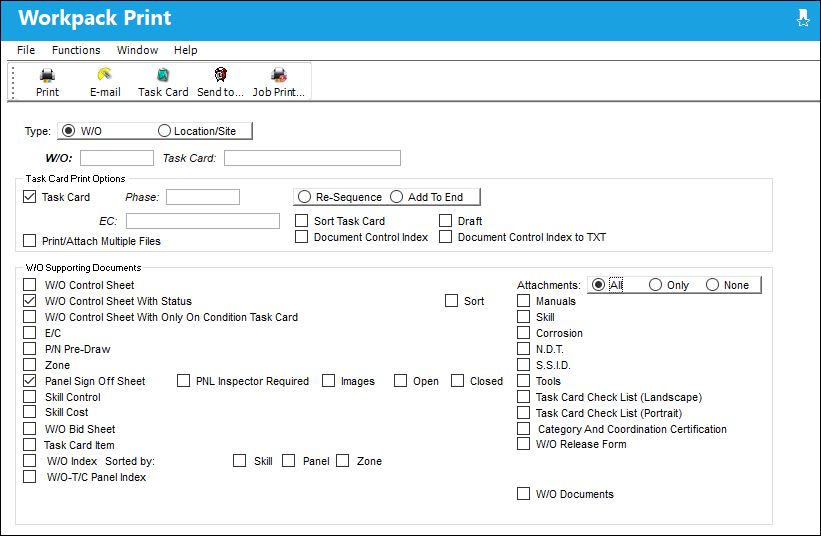Viewport: 821px width, 536px height.
Task: Open the Window menu
Action: [x=137, y=50]
